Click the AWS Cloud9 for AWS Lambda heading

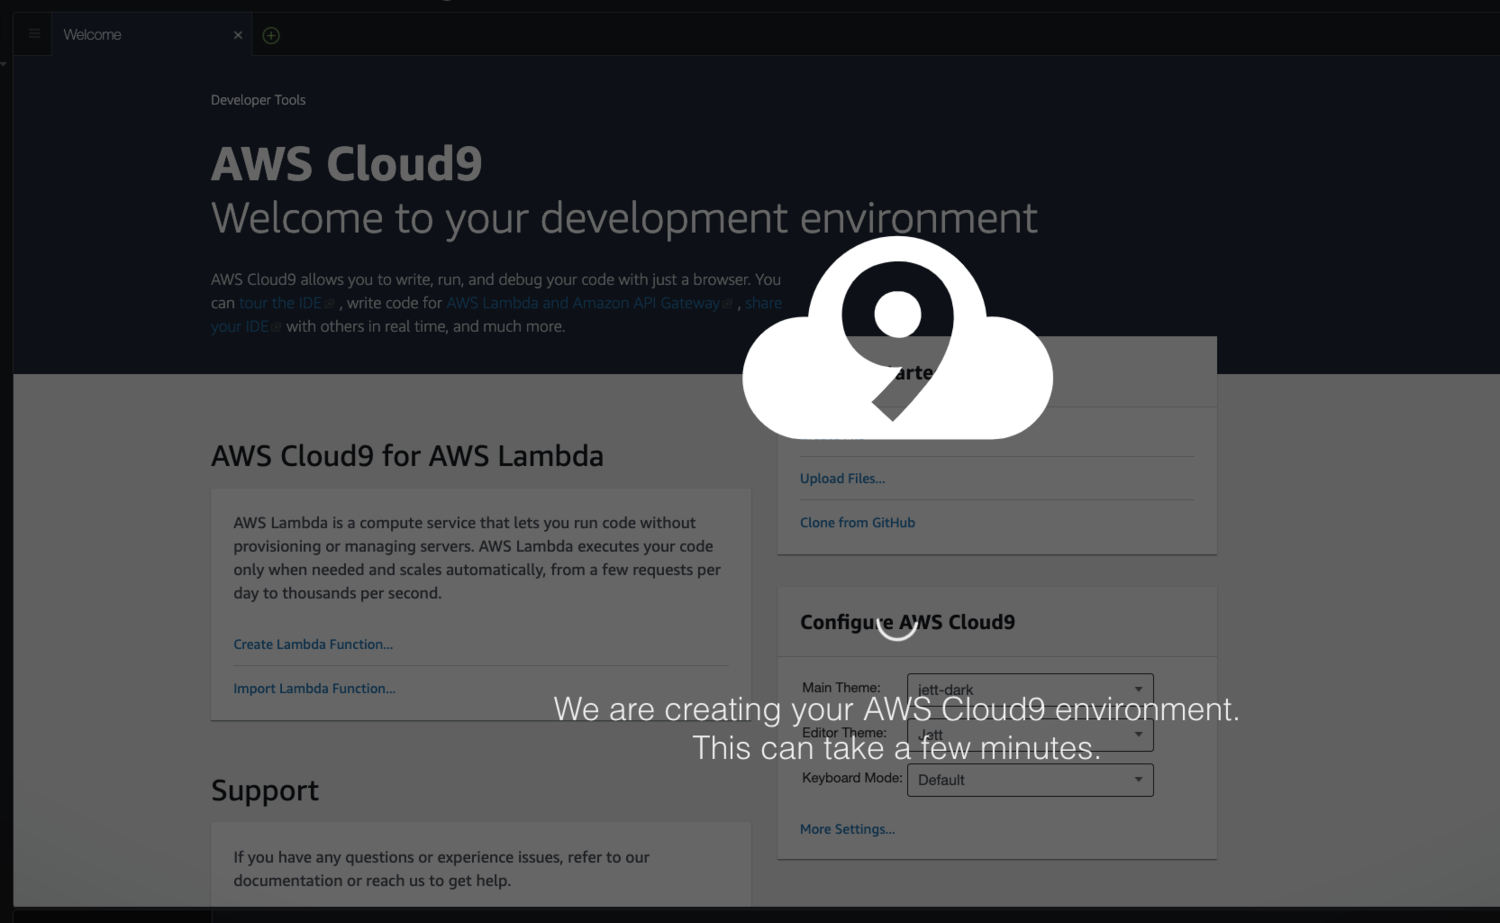click(407, 456)
